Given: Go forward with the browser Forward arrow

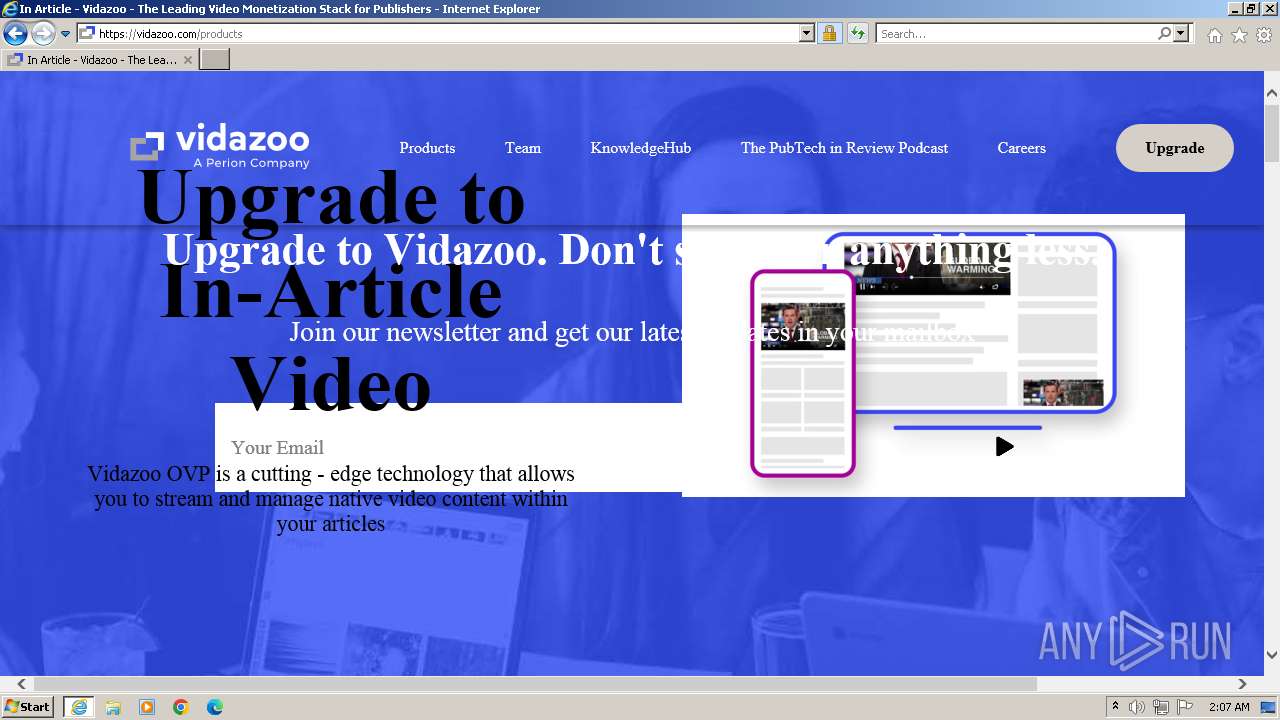Looking at the screenshot, I should coord(43,34).
